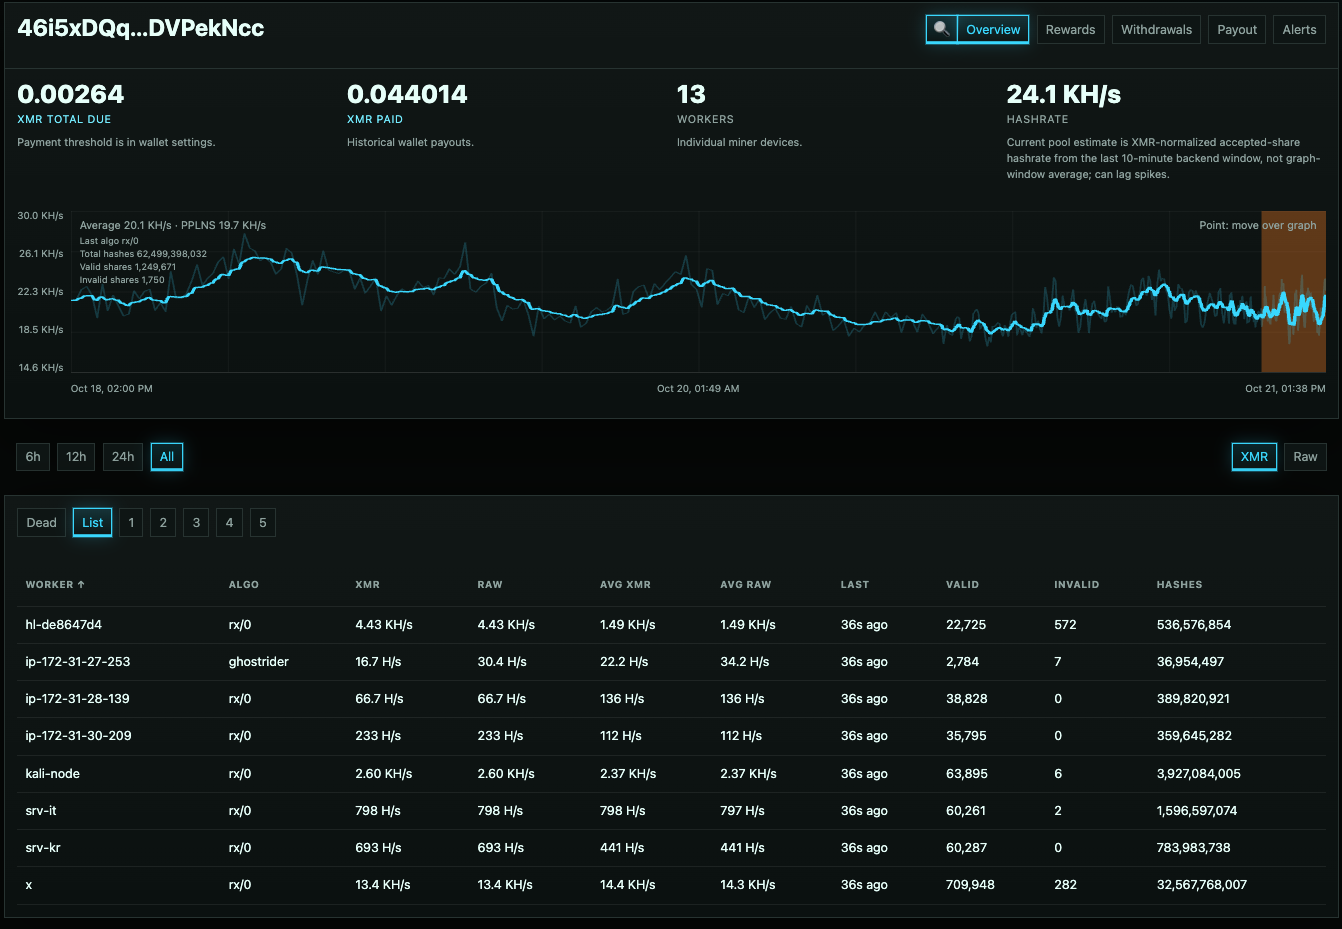Show Dead workers
This screenshot has width=1342, height=929.
pos(41,523)
